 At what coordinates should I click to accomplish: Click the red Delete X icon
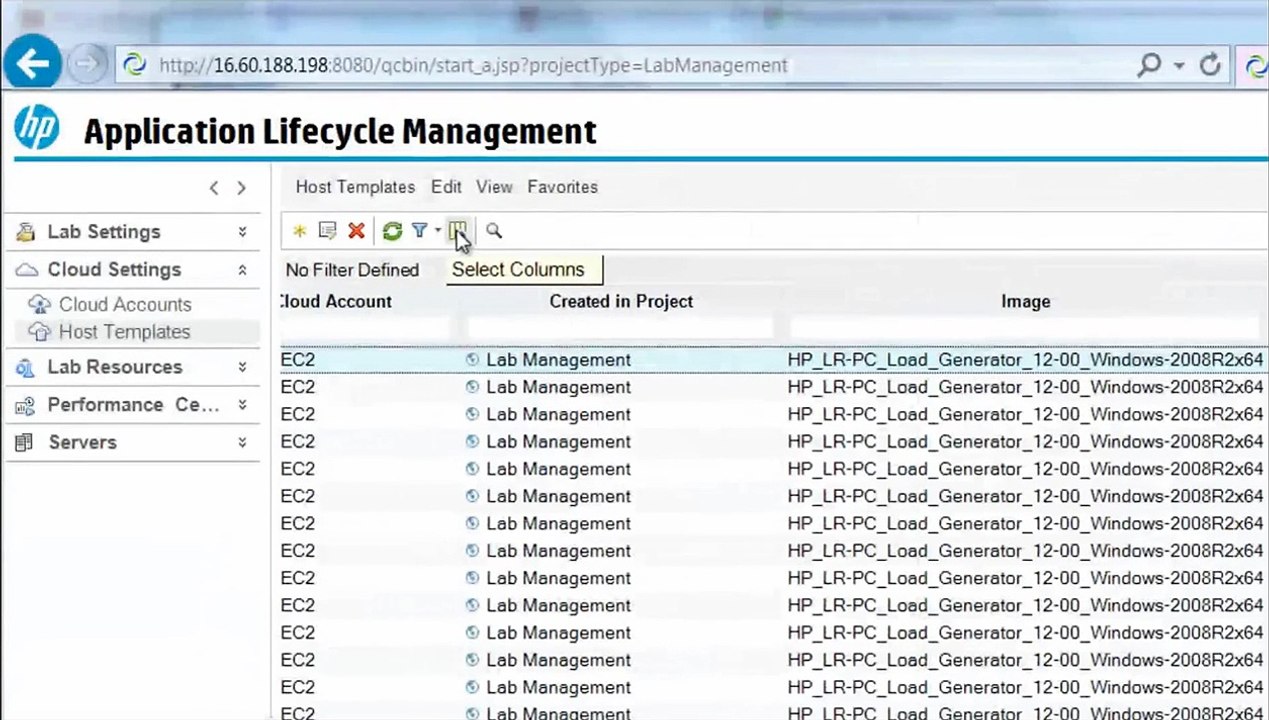tap(356, 231)
